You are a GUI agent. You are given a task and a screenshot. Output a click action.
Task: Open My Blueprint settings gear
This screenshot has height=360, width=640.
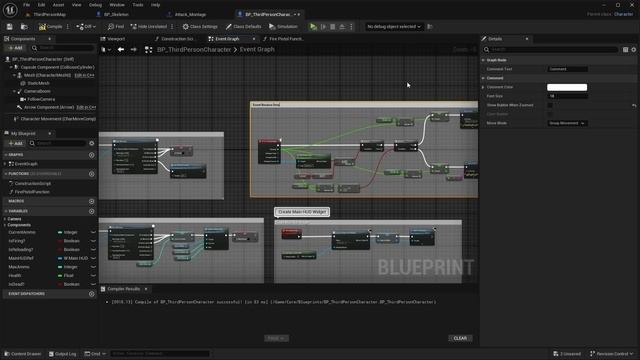[x=91, y=143]
